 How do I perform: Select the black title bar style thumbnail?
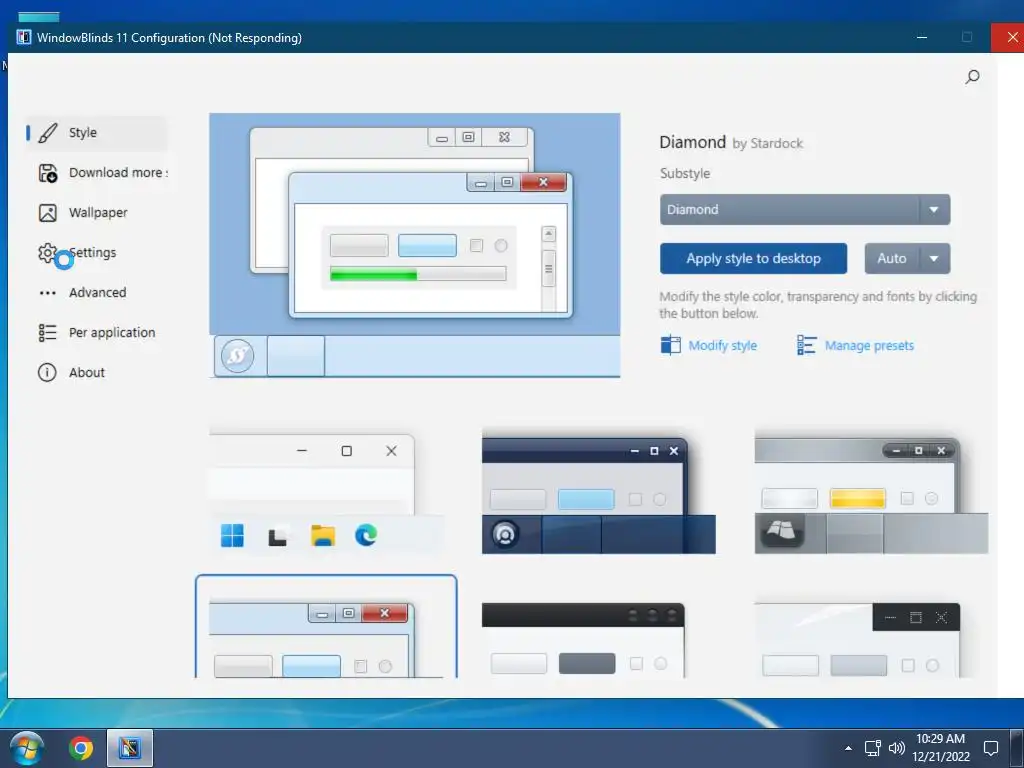coord(583,640)
